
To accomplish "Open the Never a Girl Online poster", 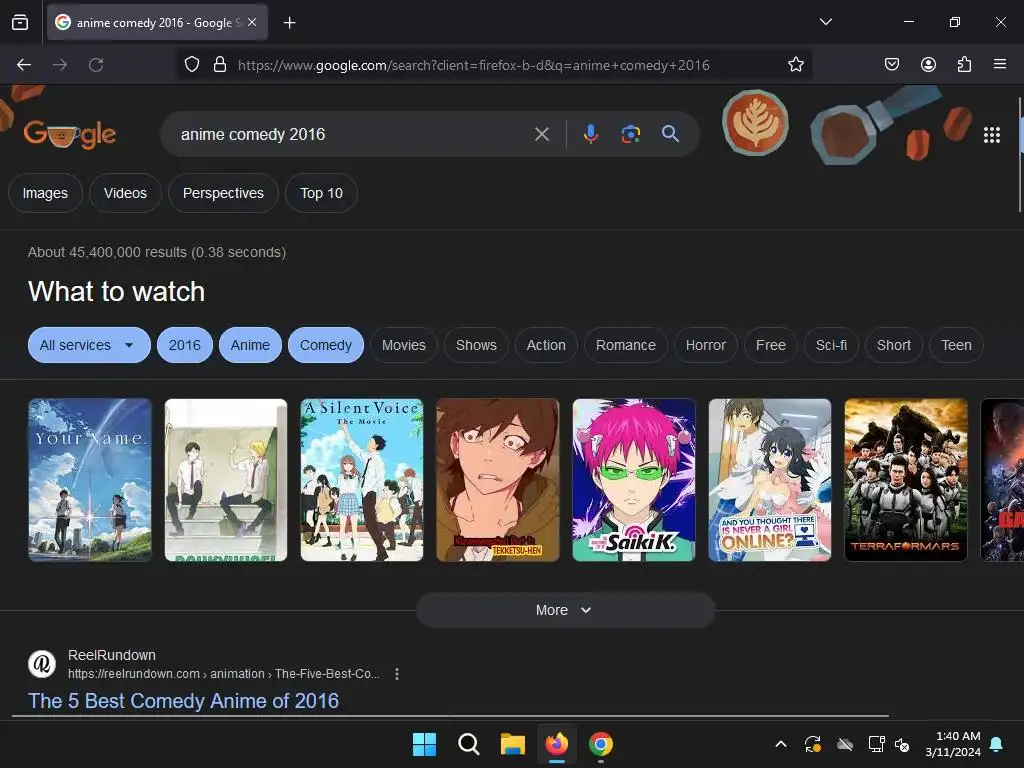I will pyautogui.click(x=770, y=480).
